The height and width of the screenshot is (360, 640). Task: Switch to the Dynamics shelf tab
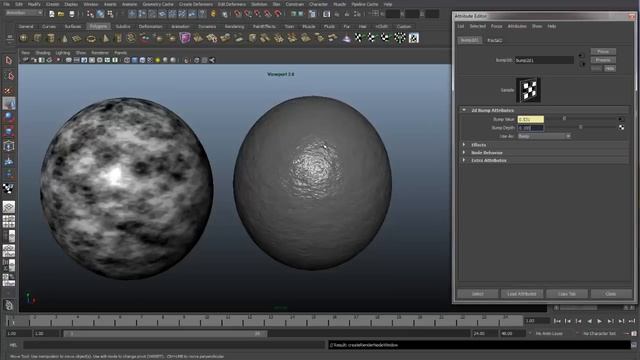coord(207,26)
